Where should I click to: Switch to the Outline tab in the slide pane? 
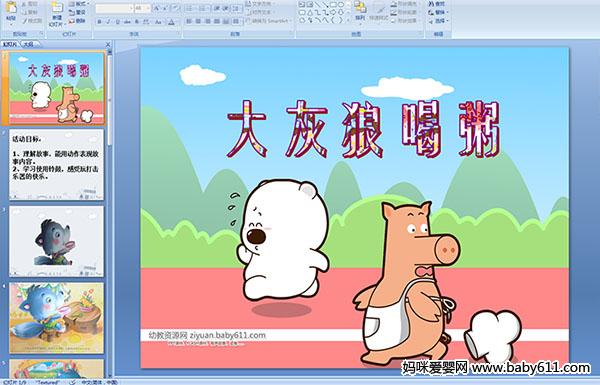28,44
